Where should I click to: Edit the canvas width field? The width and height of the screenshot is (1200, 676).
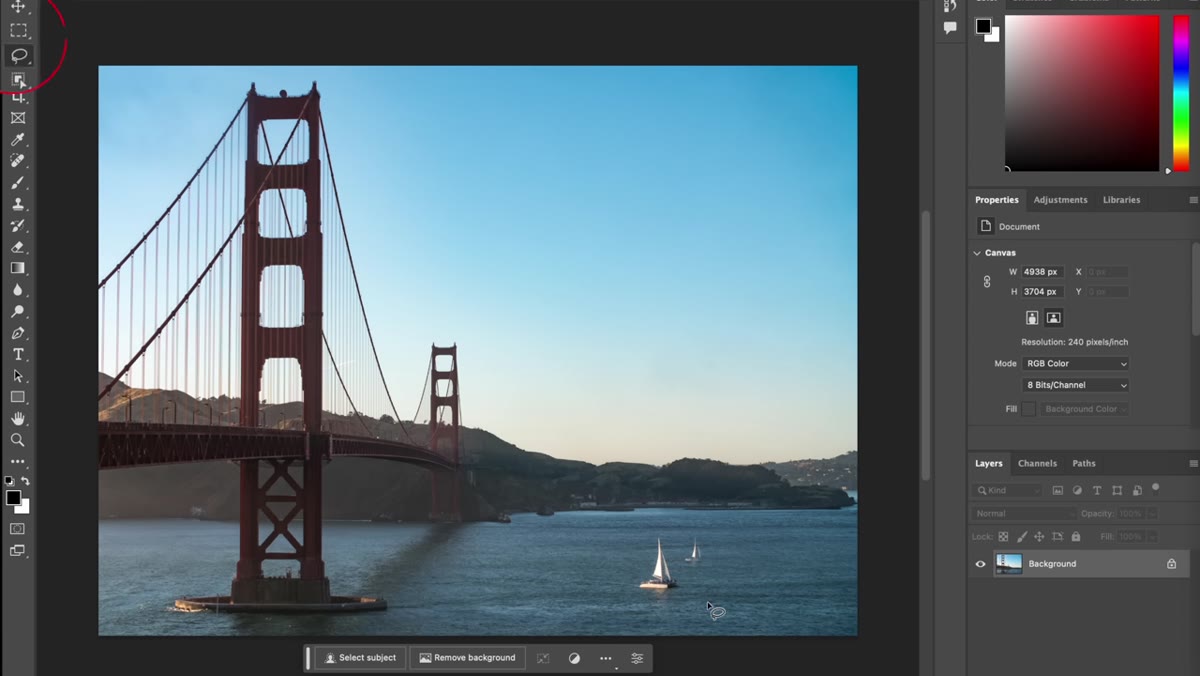[1042, 272]
